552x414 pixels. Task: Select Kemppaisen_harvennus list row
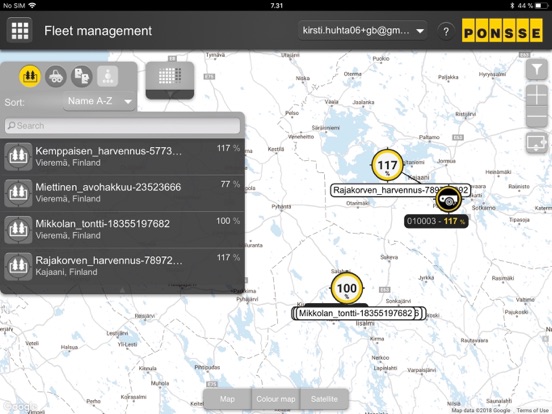pyautogui.click(x=123, y=157)
